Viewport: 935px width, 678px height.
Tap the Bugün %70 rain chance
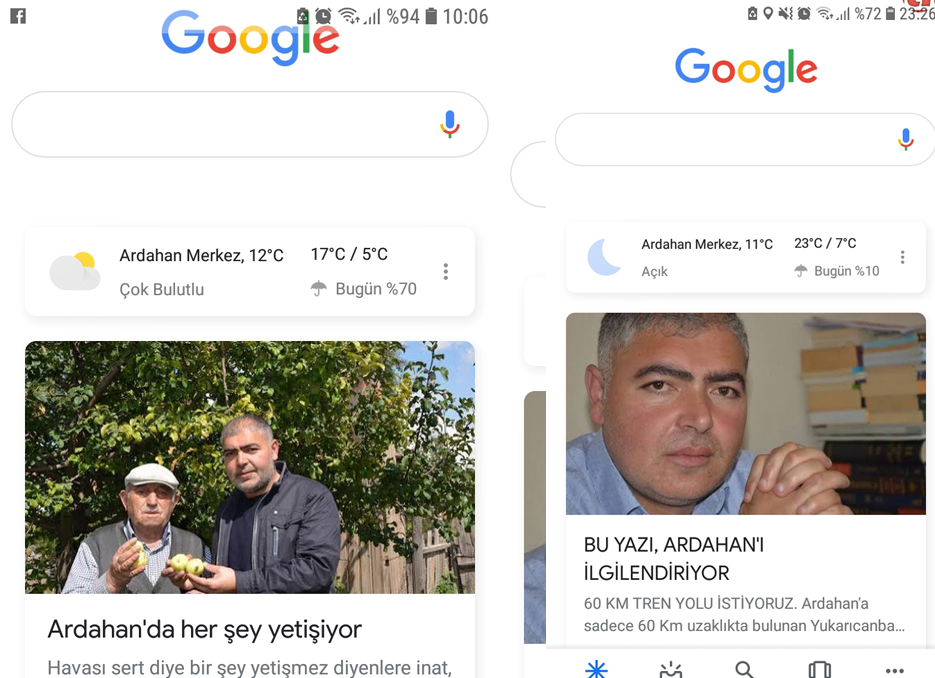[364, 289]
